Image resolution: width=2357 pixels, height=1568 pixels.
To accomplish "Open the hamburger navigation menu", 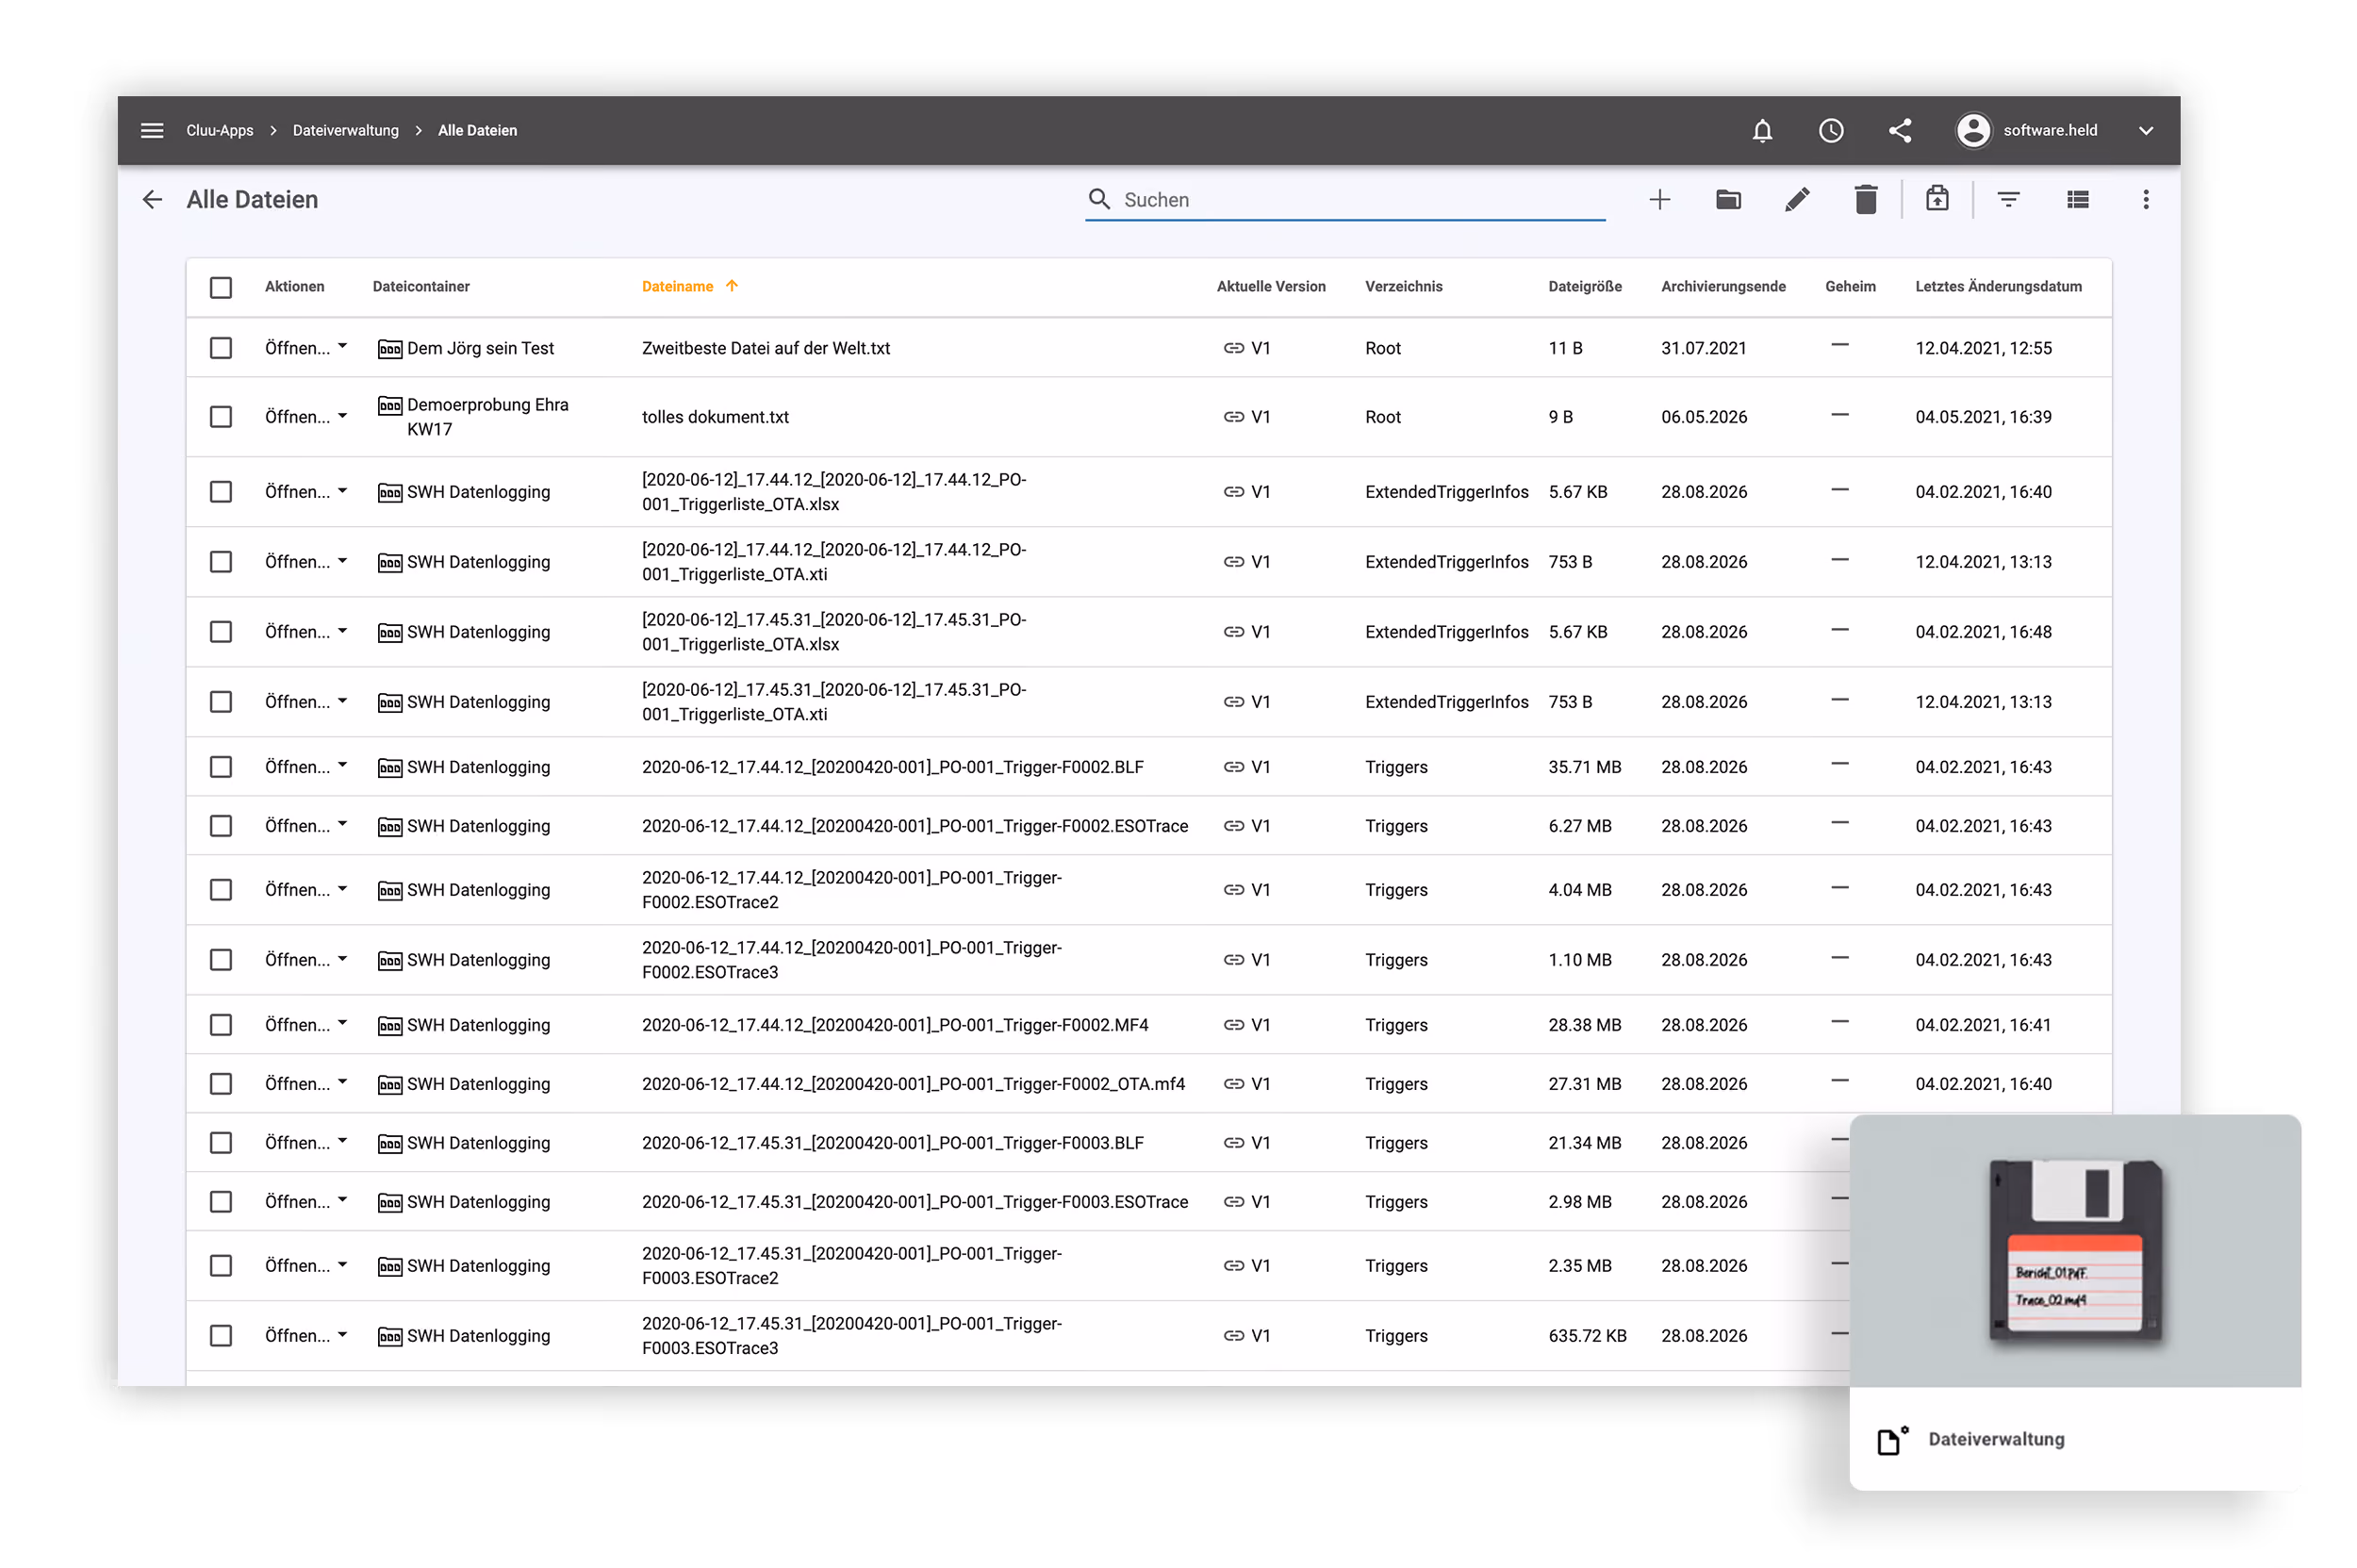I will pyautogui.click(x=152, y=130).
